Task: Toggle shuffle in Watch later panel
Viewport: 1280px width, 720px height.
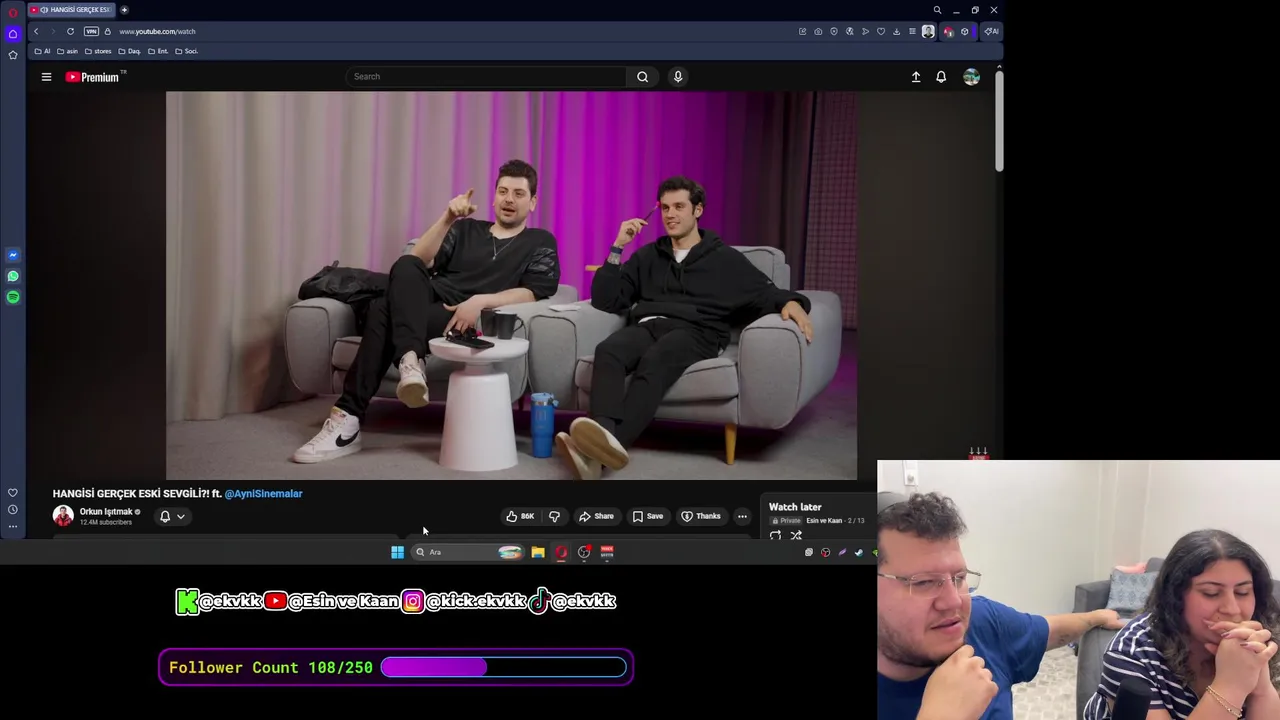Action: [x=796, y=536]
